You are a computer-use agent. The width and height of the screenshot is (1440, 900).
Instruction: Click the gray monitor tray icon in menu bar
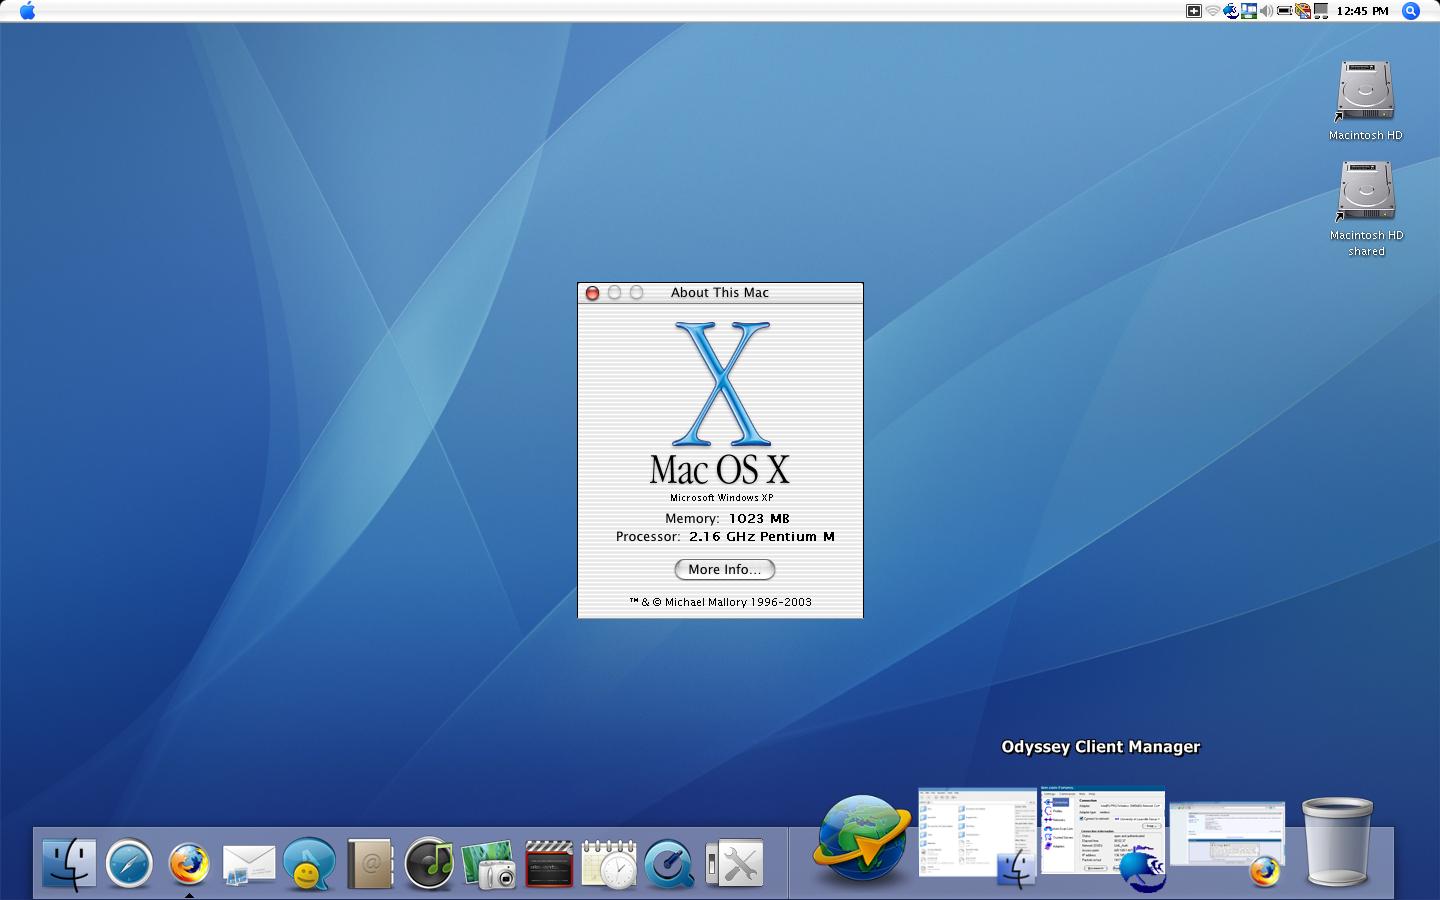pos(1321,11)
